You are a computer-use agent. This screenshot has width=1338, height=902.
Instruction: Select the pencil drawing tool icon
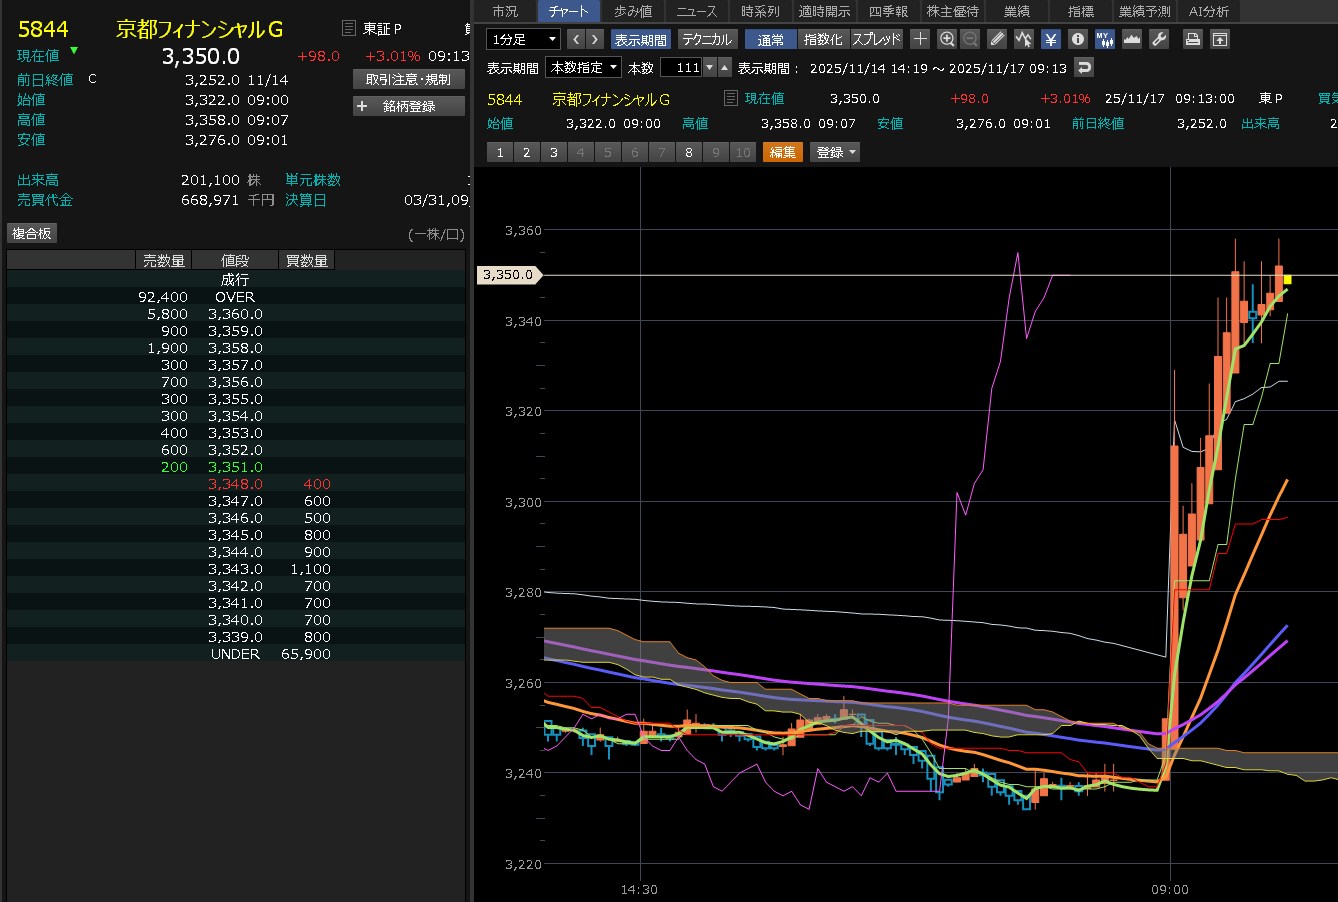point(997,39)
